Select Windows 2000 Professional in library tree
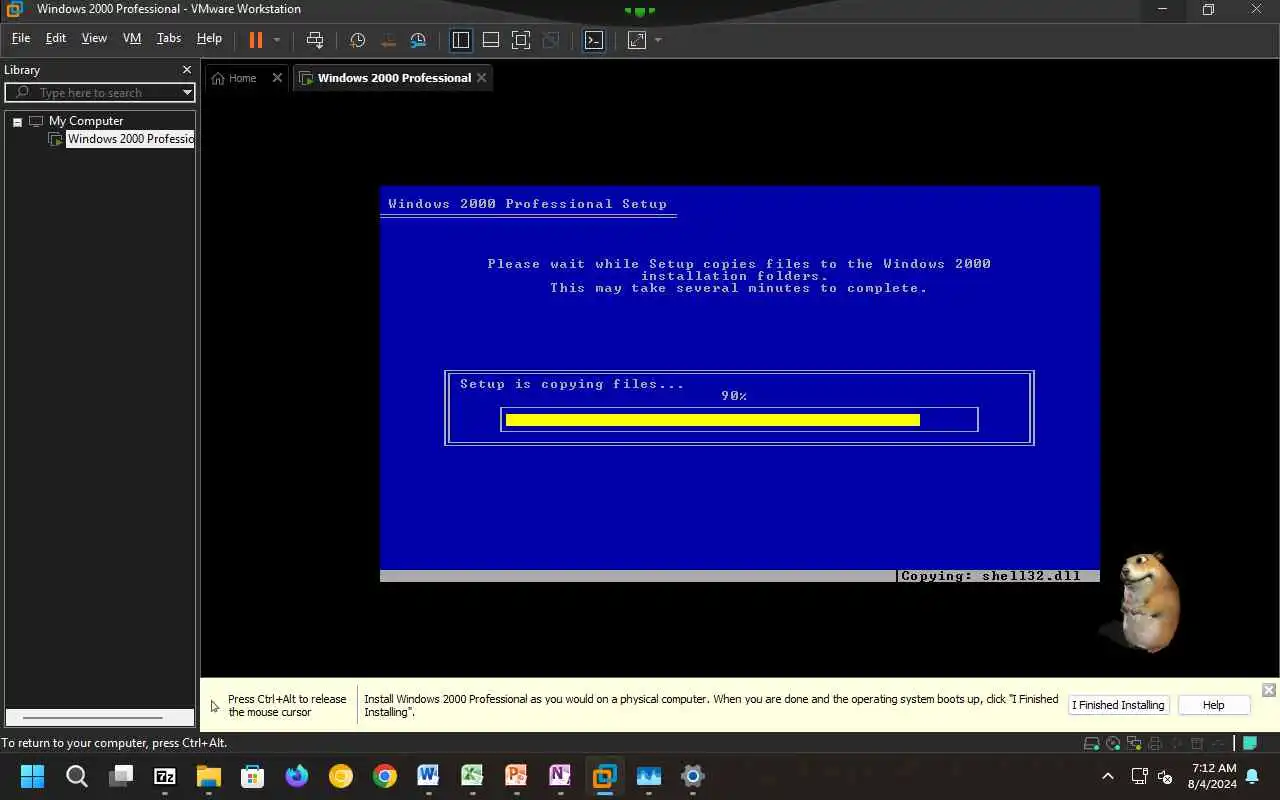1280x800 pixels. (x=130, y=139)
